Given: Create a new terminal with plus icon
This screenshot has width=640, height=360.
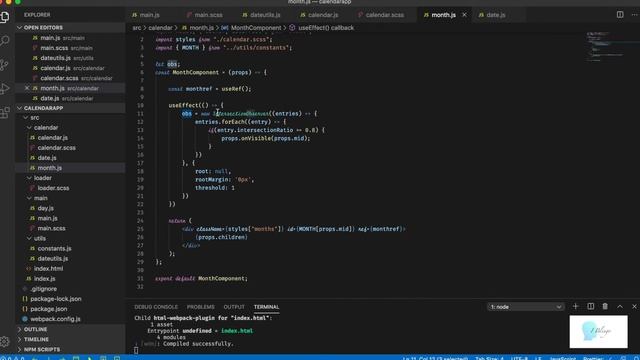Looking at the screenshot, I should [576, 307].
